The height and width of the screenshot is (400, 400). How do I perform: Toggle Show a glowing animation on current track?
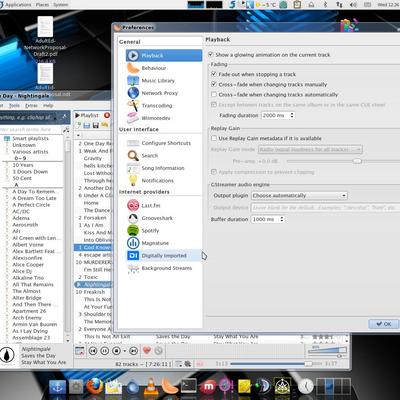tap(211, 54)
